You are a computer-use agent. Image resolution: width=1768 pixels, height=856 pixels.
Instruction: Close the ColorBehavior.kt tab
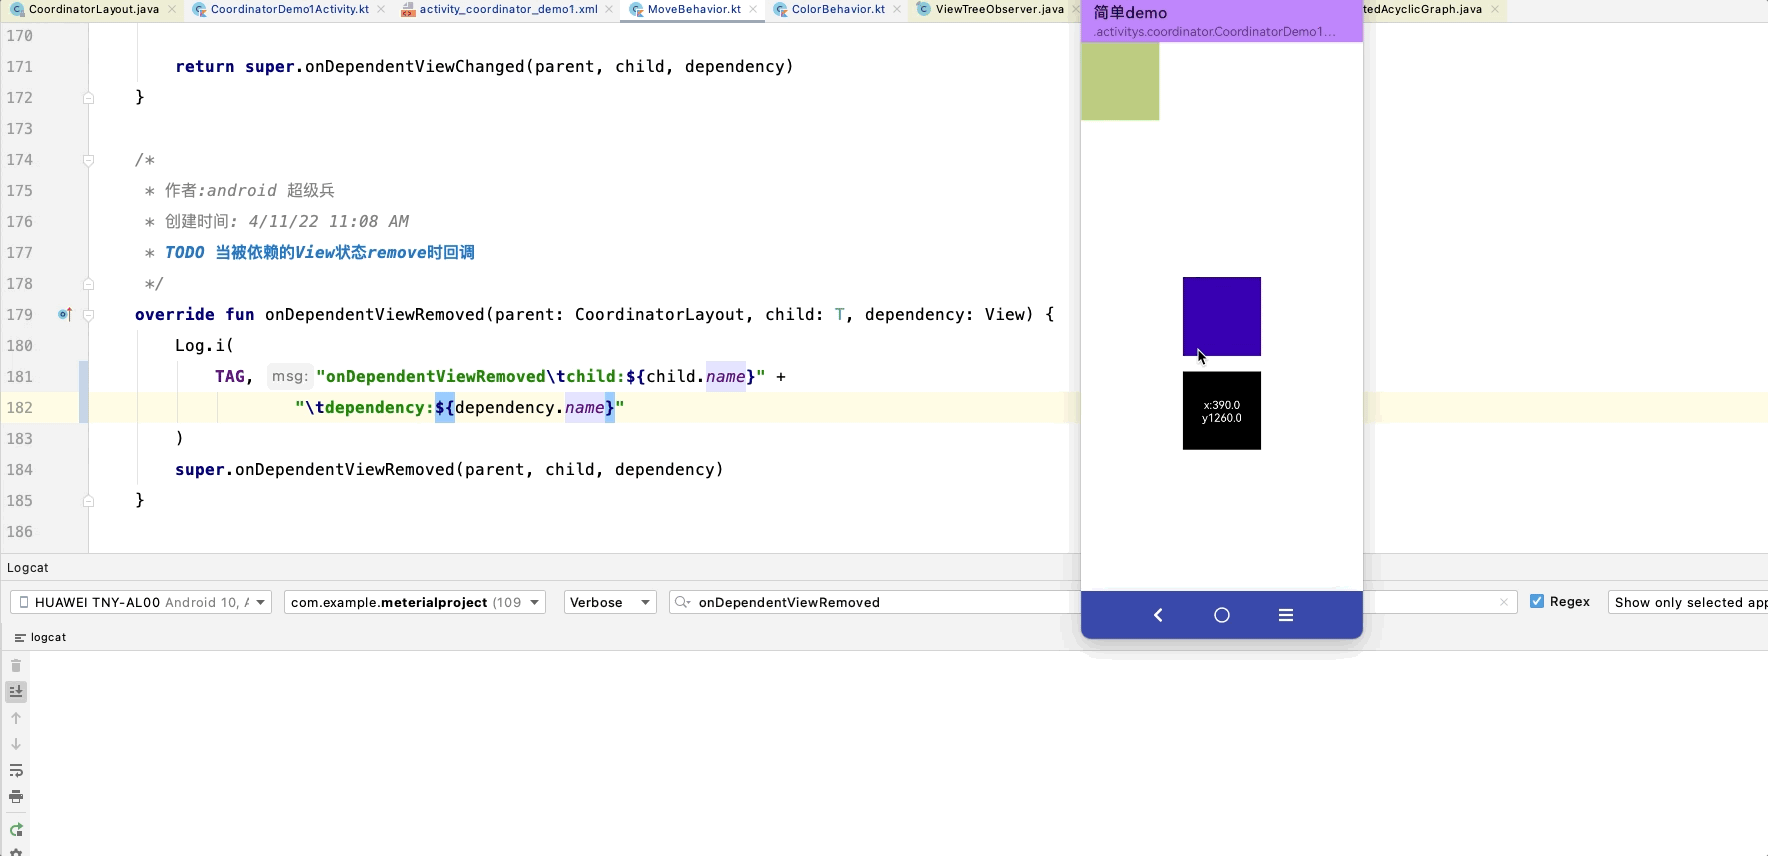tap(897, 9)
